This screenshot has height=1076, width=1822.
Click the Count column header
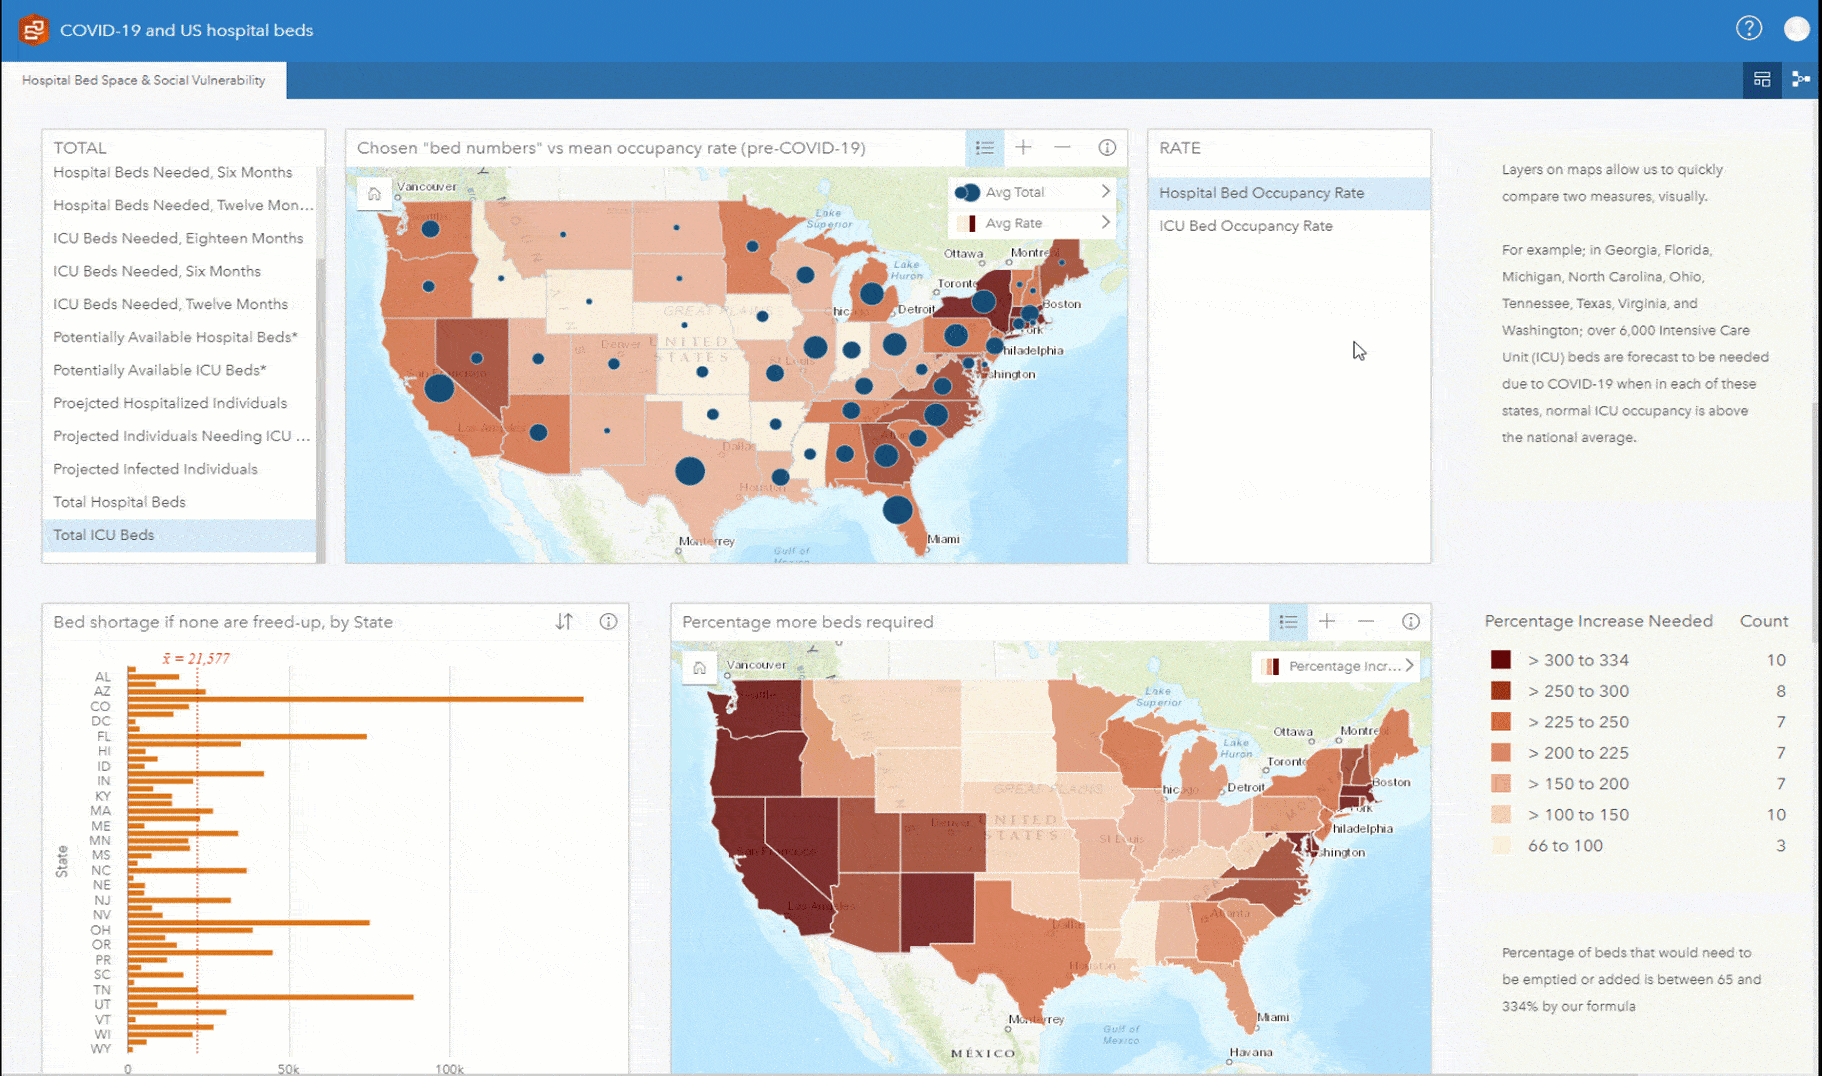[1764, 621]
